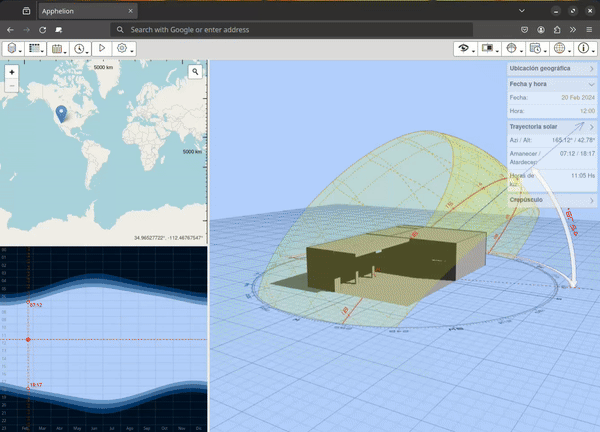Click the sun-path diagram circle icon
The width and height of the screenshot is (600, 432).
512,48
